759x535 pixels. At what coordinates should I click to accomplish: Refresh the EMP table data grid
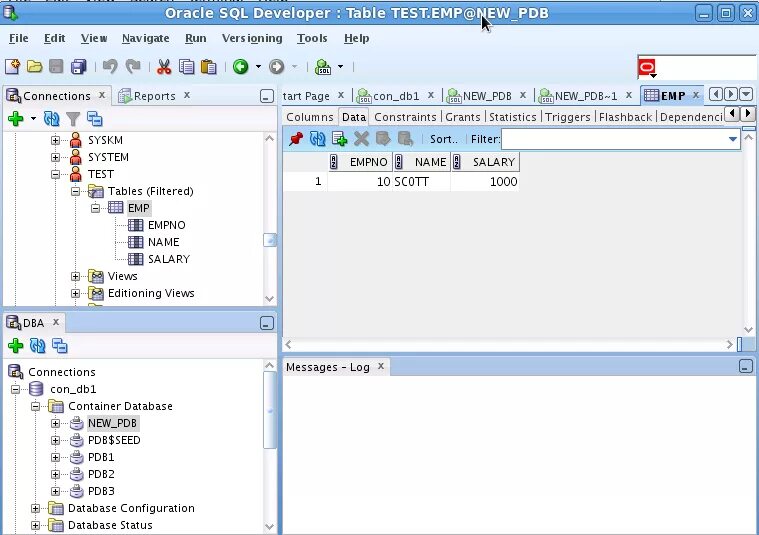tap(318, 139)
